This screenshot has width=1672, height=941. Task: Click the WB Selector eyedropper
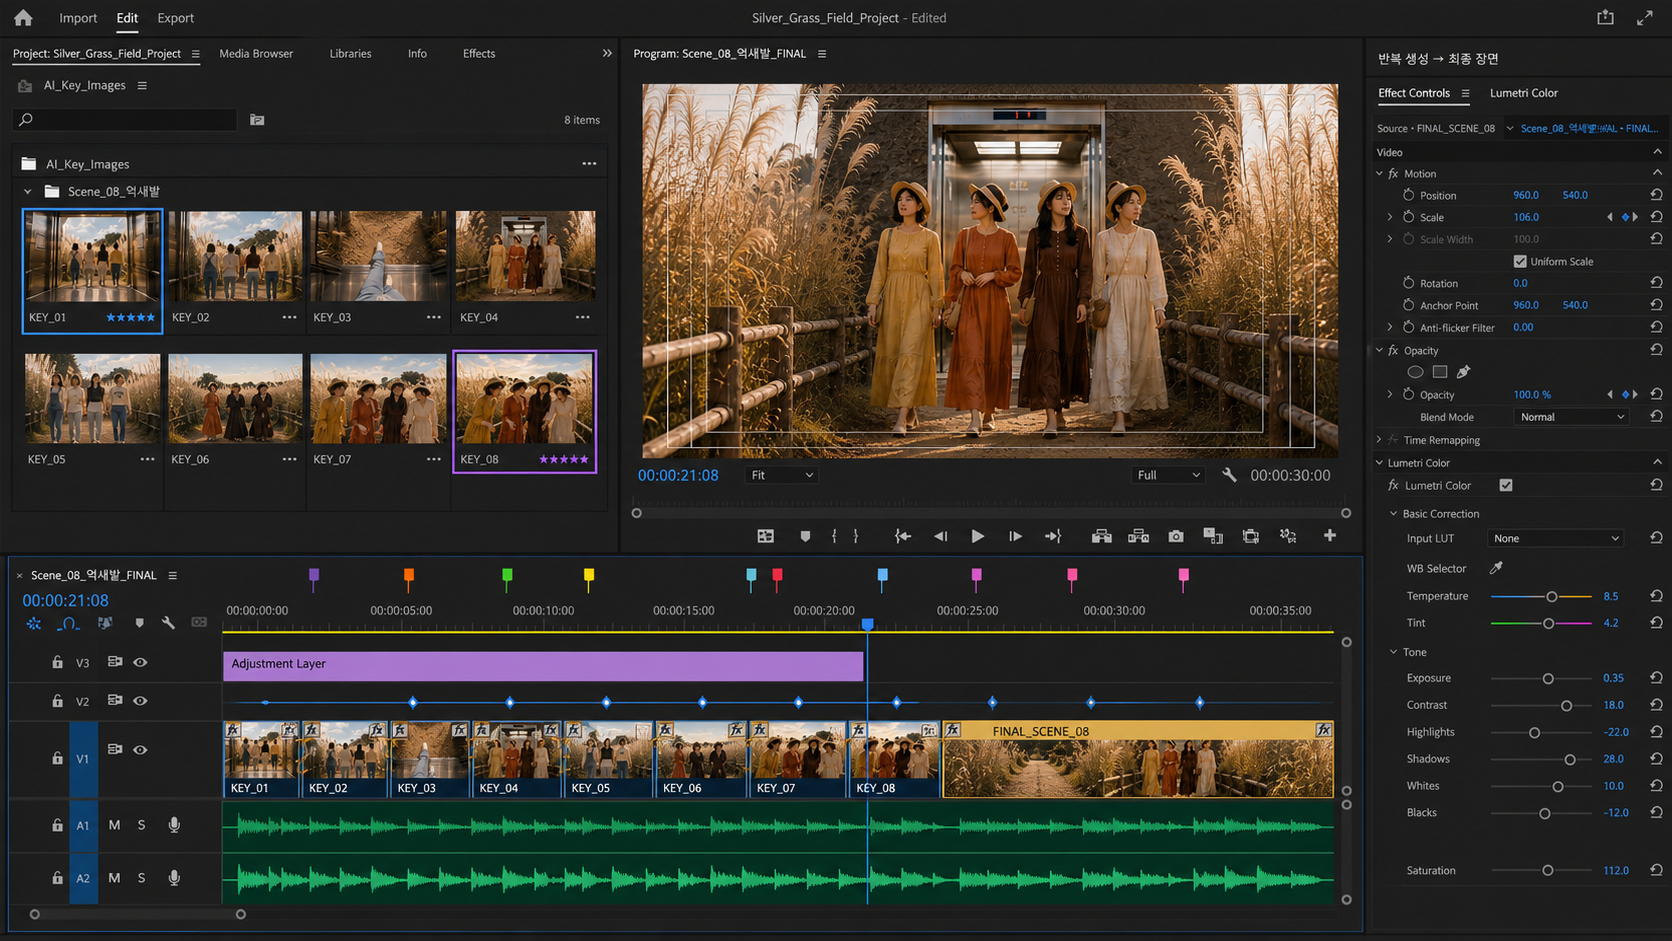(1496, 568)
